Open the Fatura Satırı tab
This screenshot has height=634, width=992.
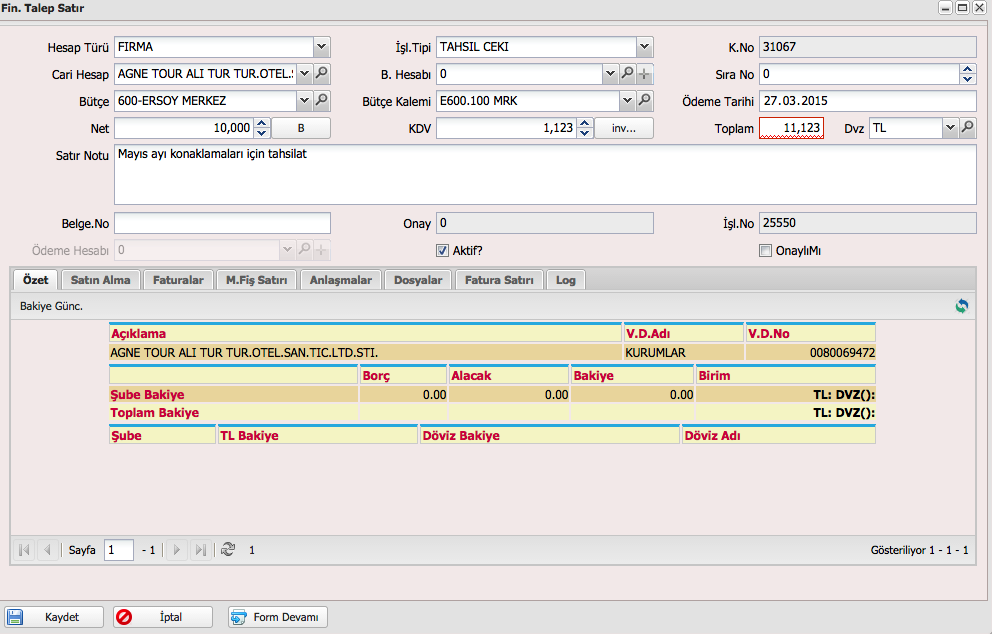(x=499, y=280)
